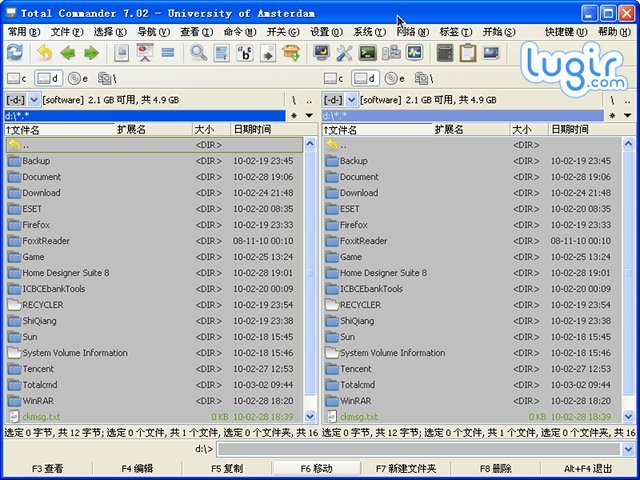Select Home Designer Suite 8 in right panel

(472, 273)
